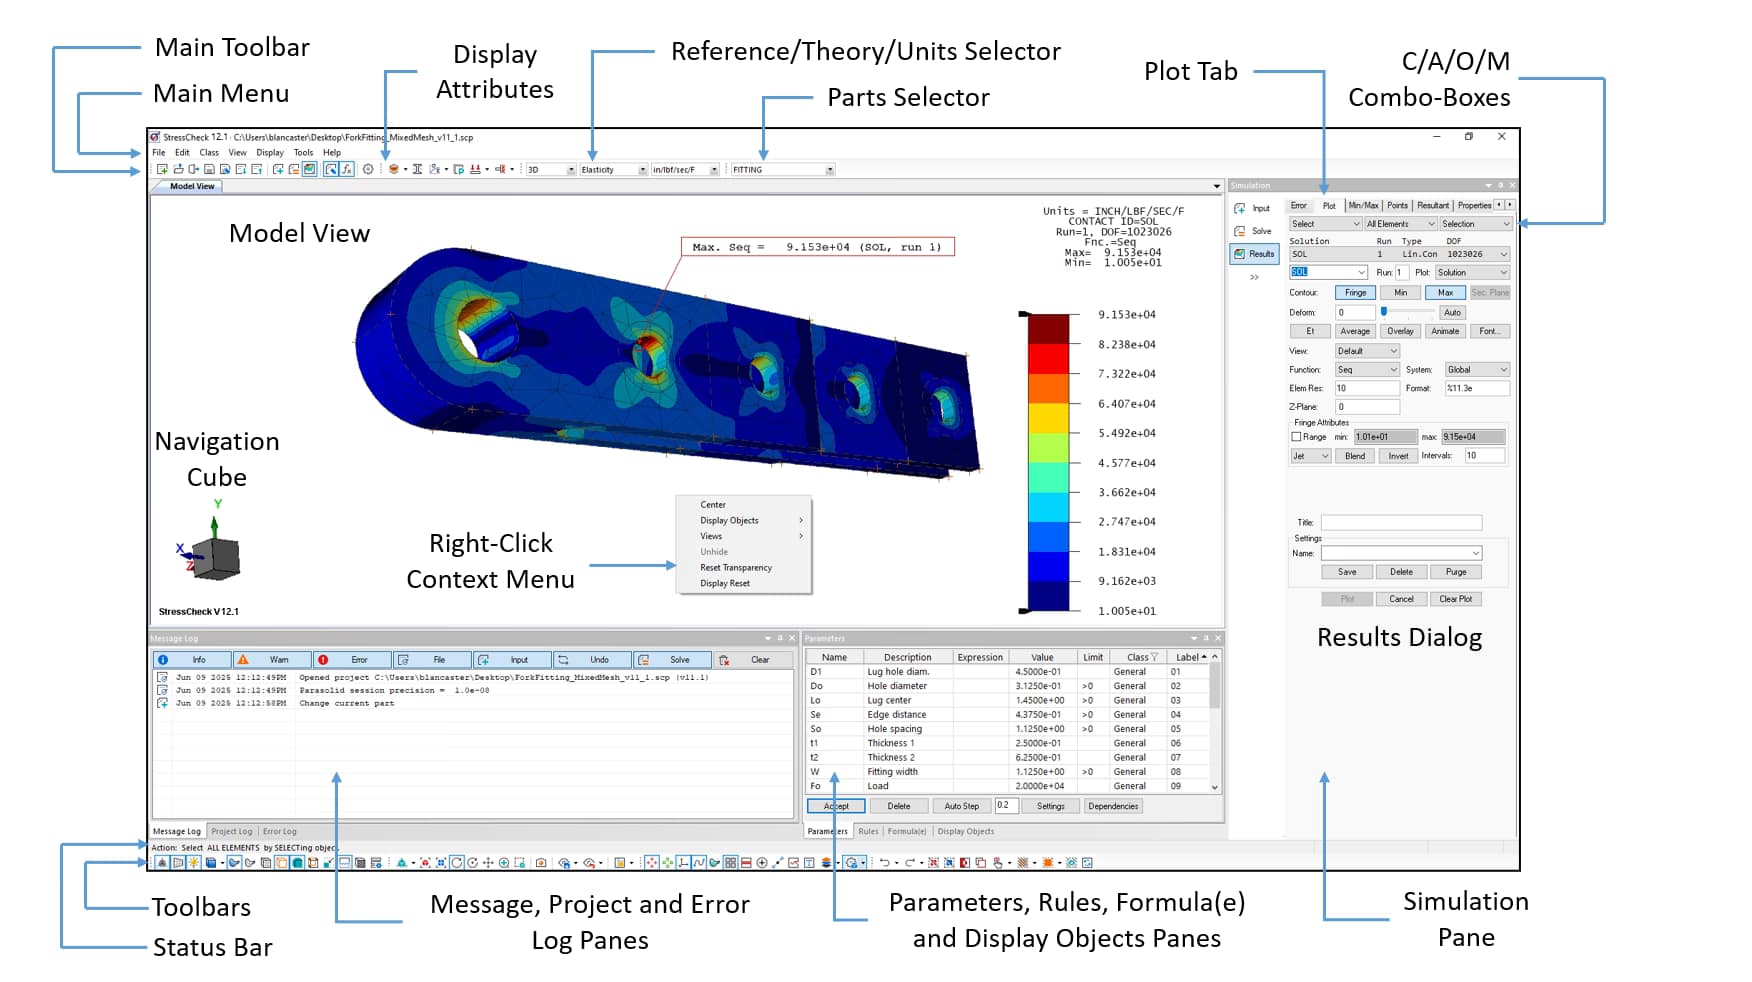Switch to the Min/Max tab

(x=1363, y=206)
